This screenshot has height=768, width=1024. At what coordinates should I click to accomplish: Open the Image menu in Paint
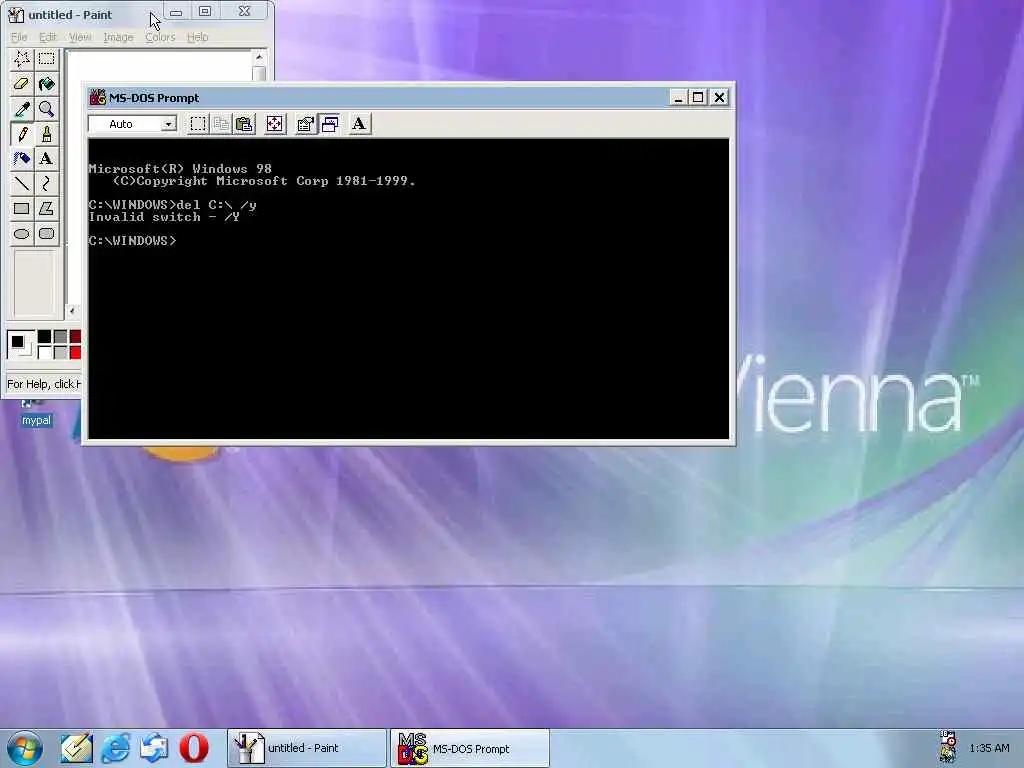tap(118, 37)
